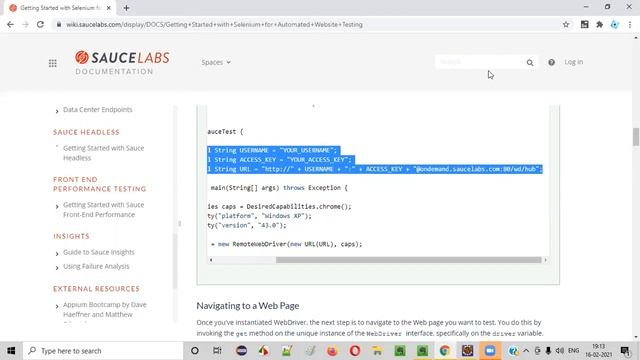Click the microphone tray icon
Image resolution: width=640 pixels, height=360 pixels.
click(x=548, y=351)
